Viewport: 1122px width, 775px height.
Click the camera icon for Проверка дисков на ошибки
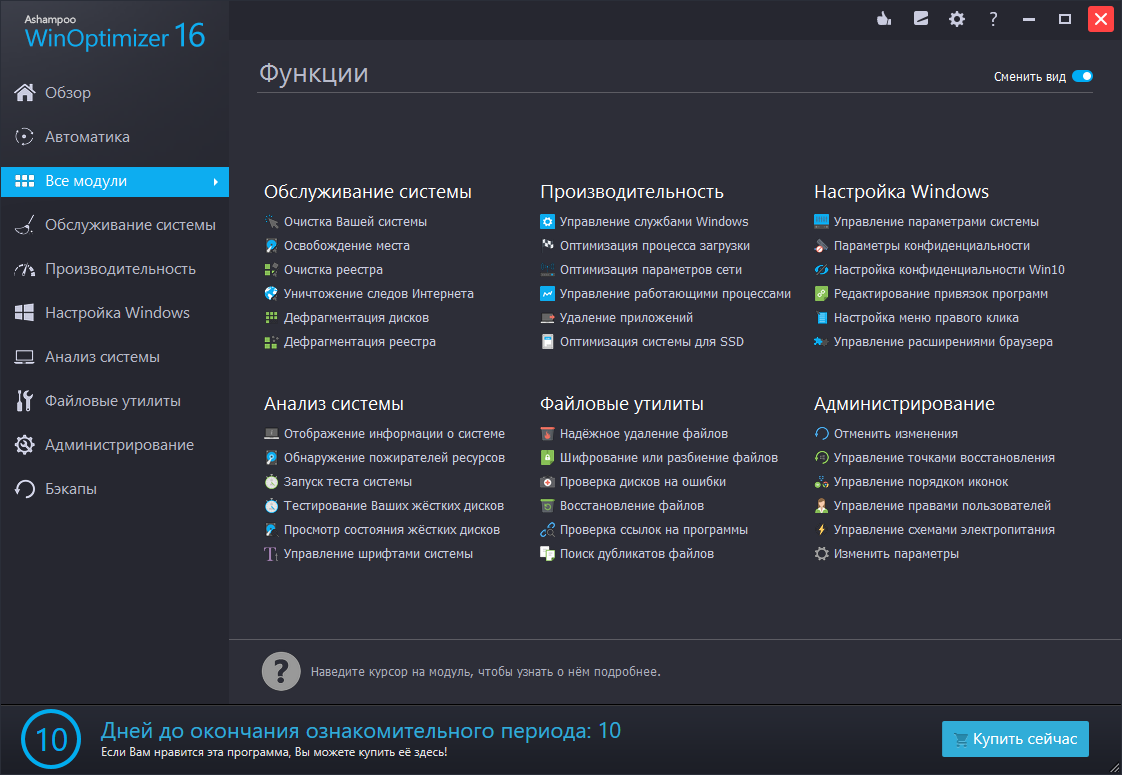[547, 482]
